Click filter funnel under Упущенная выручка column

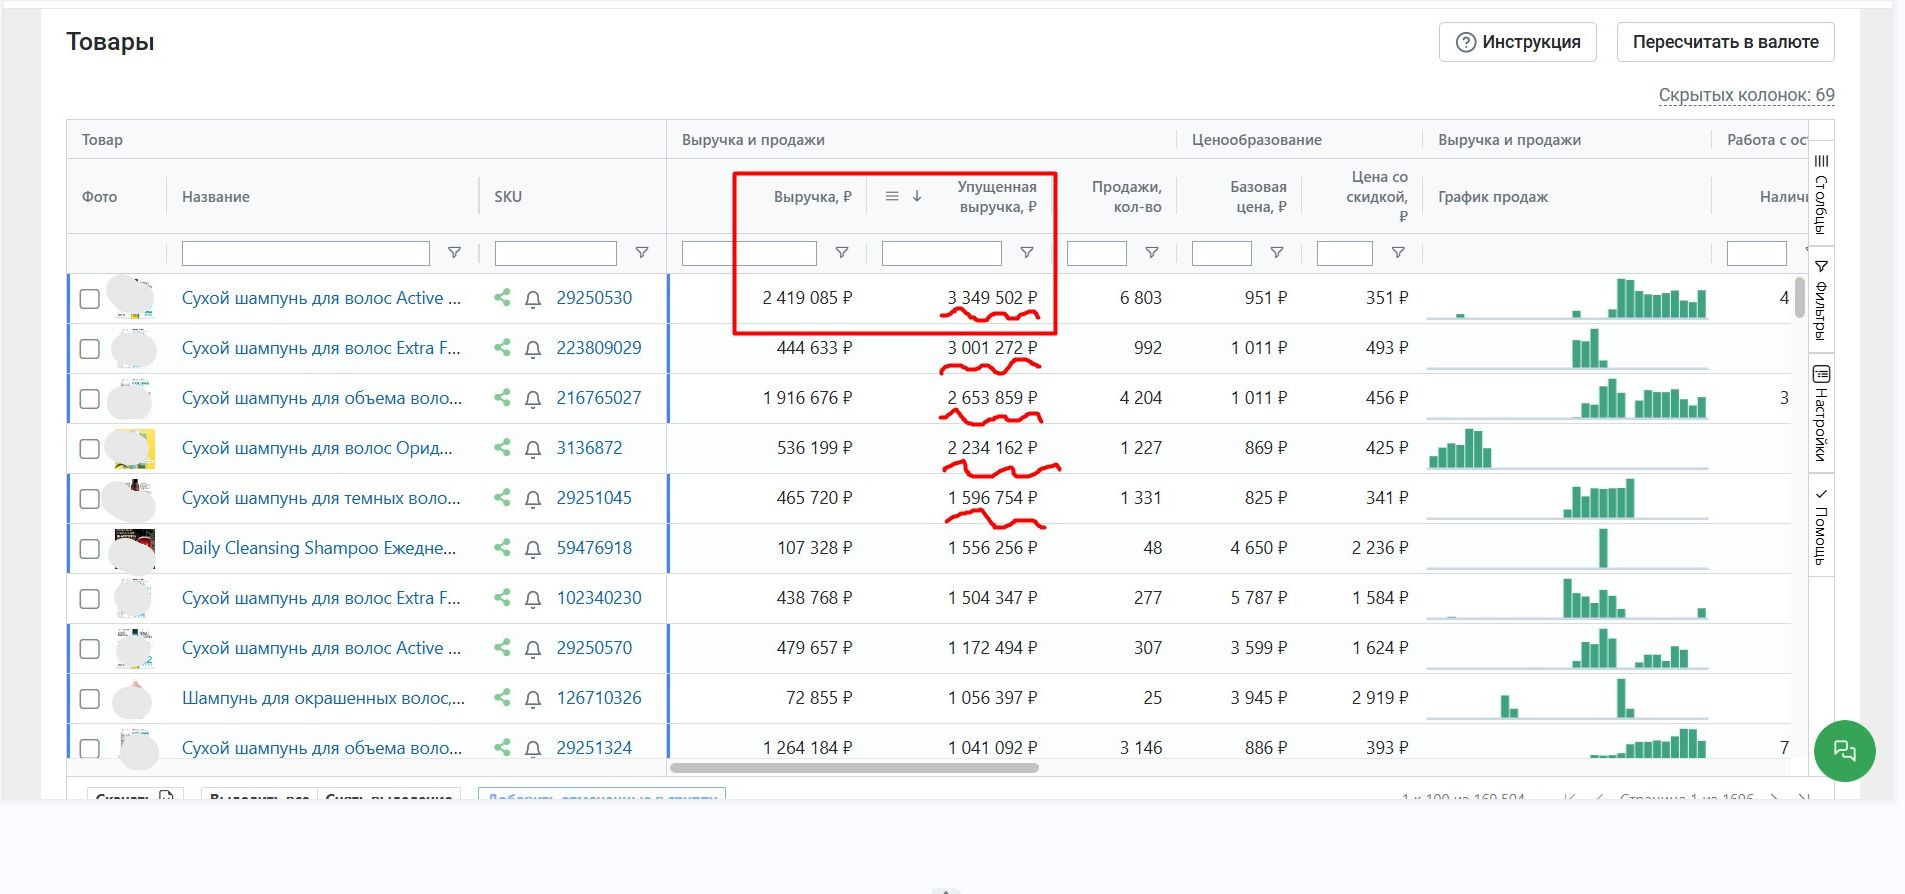(1027, 253)
